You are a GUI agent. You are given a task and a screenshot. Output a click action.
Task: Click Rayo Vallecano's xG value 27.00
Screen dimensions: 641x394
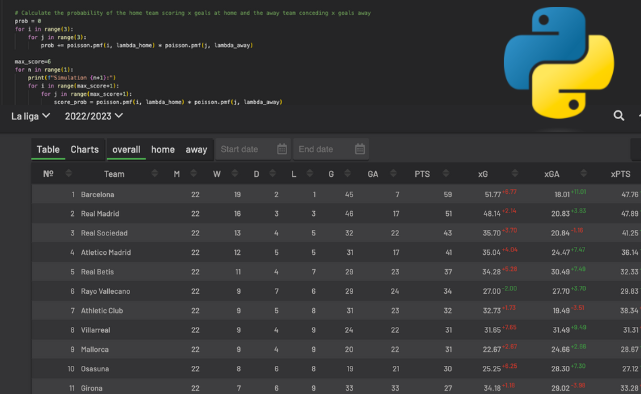[492, 291]
